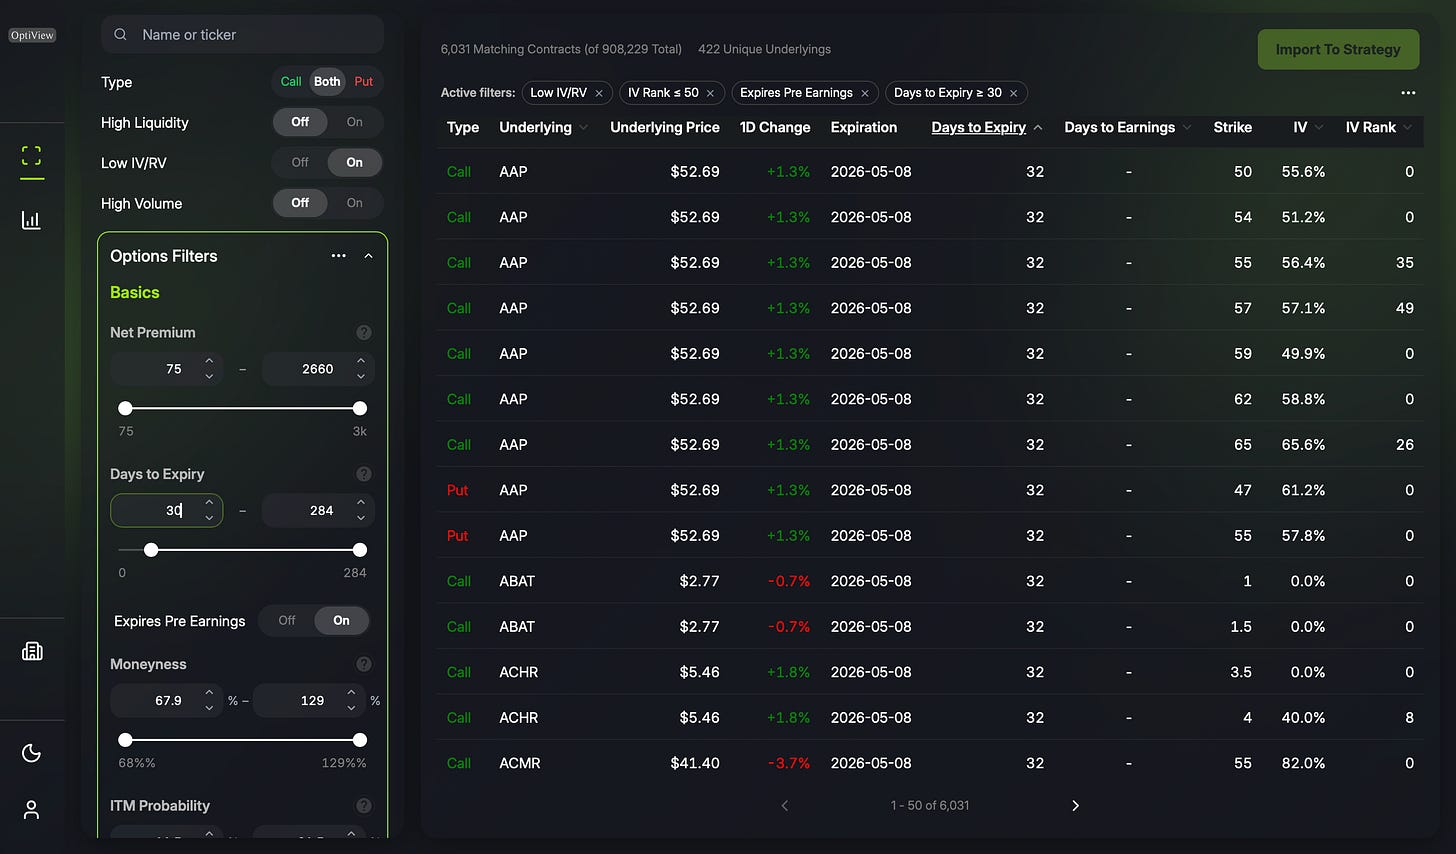The height and width of the screenshot is (854, 1456).
Task: Open the Options Filters three-dot menu
Action: [339, 256]
